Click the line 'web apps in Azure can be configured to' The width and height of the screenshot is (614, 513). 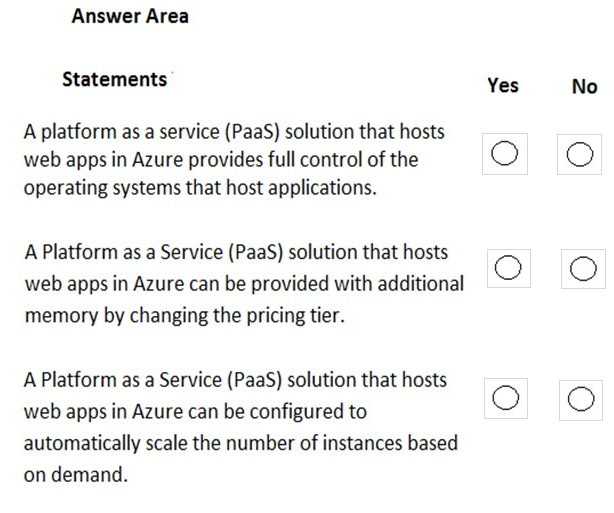point(195,411)
